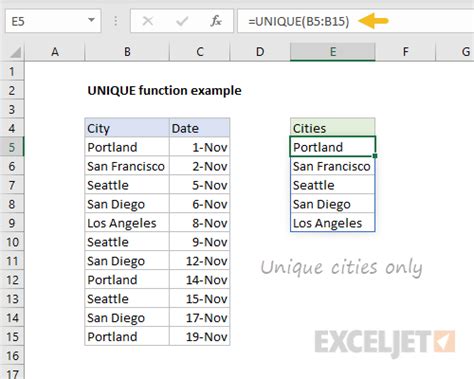The width and height of the screenshot is (474, 379).
Task: Select column F header
Action: point(405,52)
